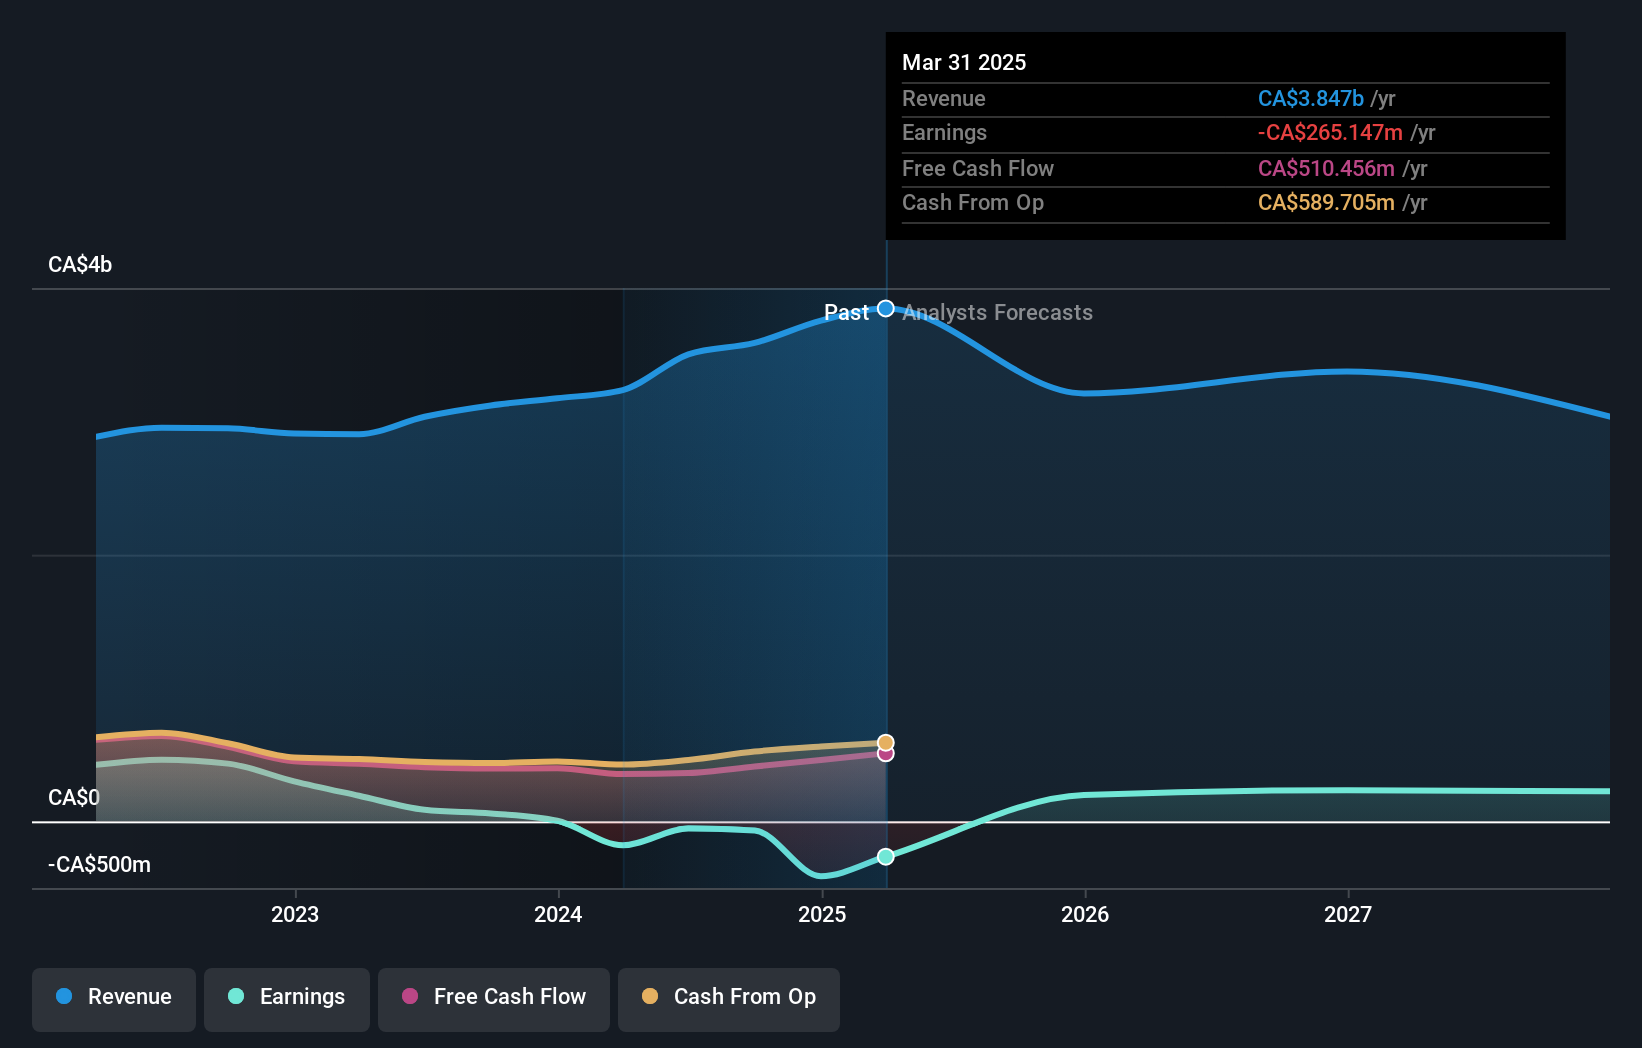1642x1048 pixels.
Task: Click the Earnings row label in tooltip
Action: (x=944, y=132)
